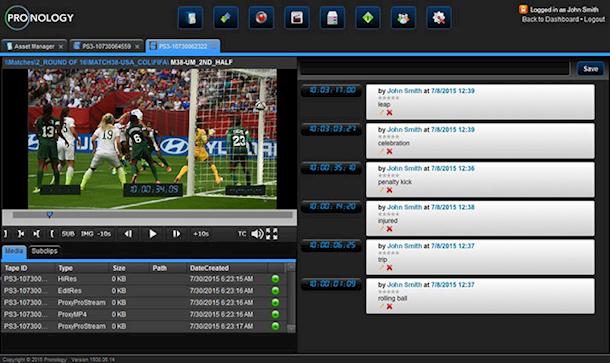
Task: Select the Media tab
Action: pyautogui.click(x=14, y=251)
